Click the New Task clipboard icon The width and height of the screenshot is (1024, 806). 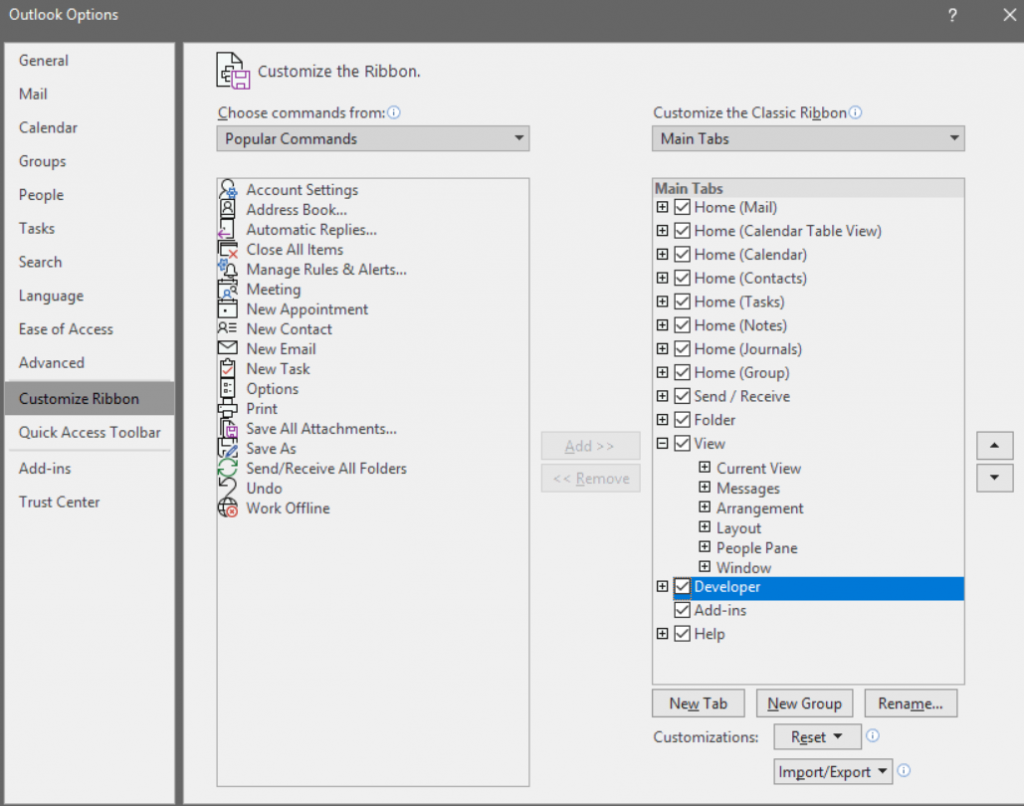(227, 368)
